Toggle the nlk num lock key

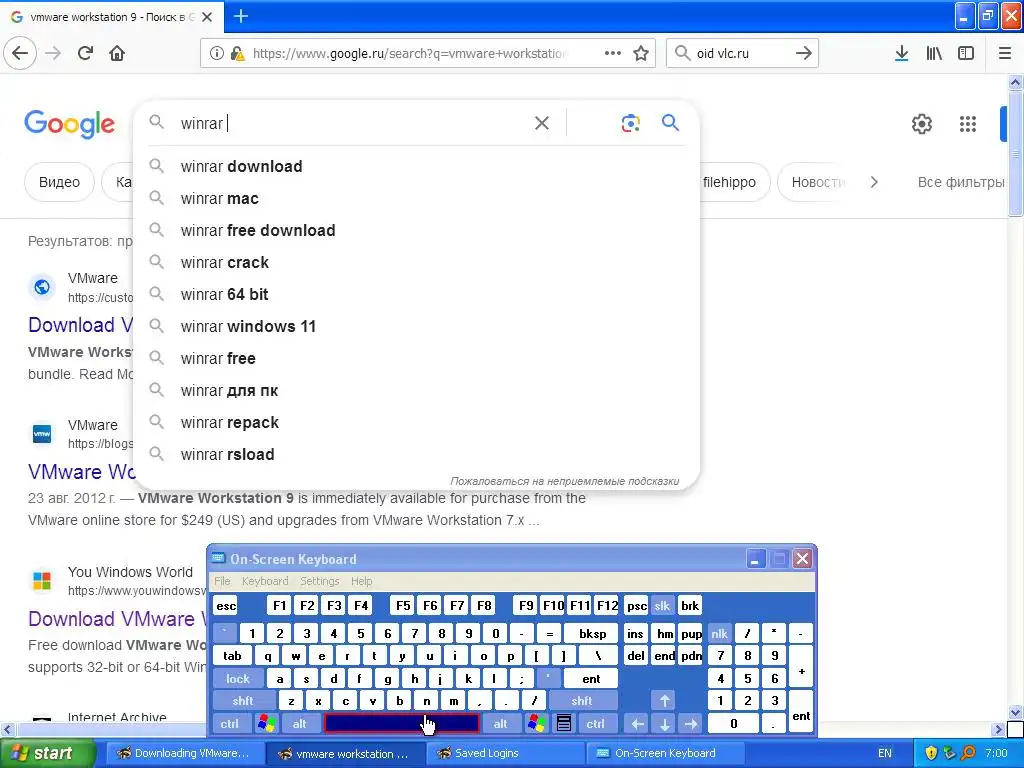[x=719, y=633]
